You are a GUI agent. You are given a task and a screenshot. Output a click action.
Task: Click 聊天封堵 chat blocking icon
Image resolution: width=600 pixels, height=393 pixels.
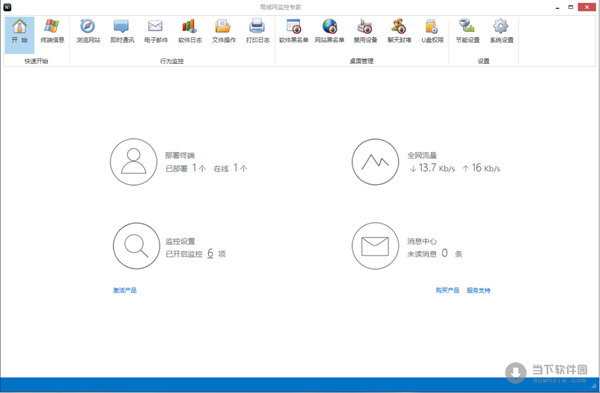click(399, 31)
